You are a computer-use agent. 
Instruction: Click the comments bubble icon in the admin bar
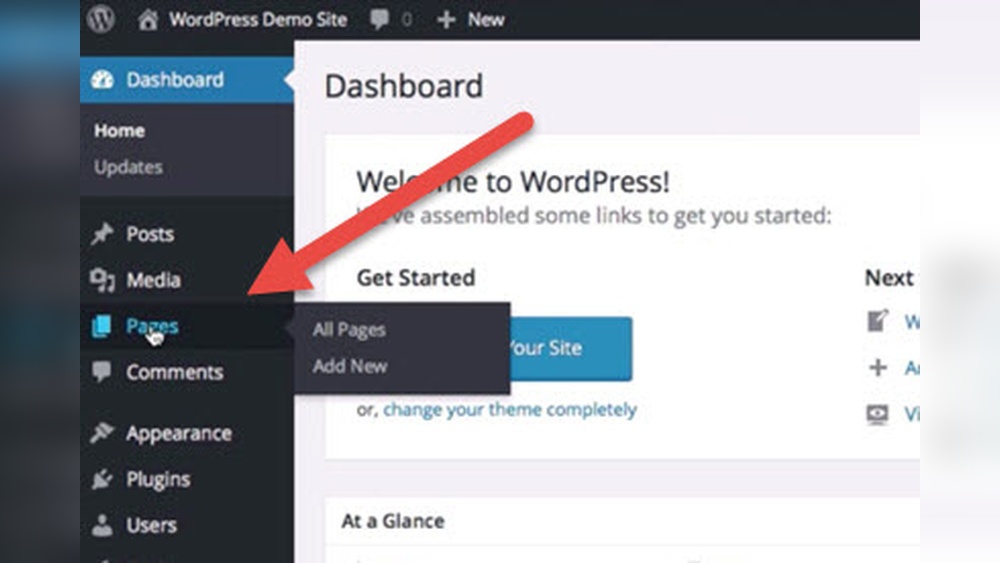[379, 19]
